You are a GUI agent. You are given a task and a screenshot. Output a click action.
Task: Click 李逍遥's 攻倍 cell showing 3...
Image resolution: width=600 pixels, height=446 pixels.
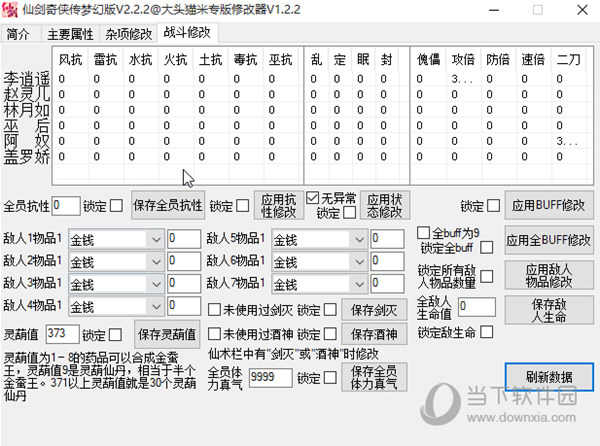pyautogui.click(x=463, y=79)
